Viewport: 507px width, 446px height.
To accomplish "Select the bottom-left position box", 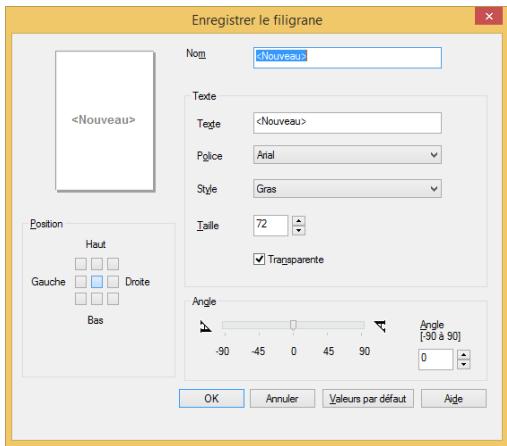I will [x=81, y=299].
